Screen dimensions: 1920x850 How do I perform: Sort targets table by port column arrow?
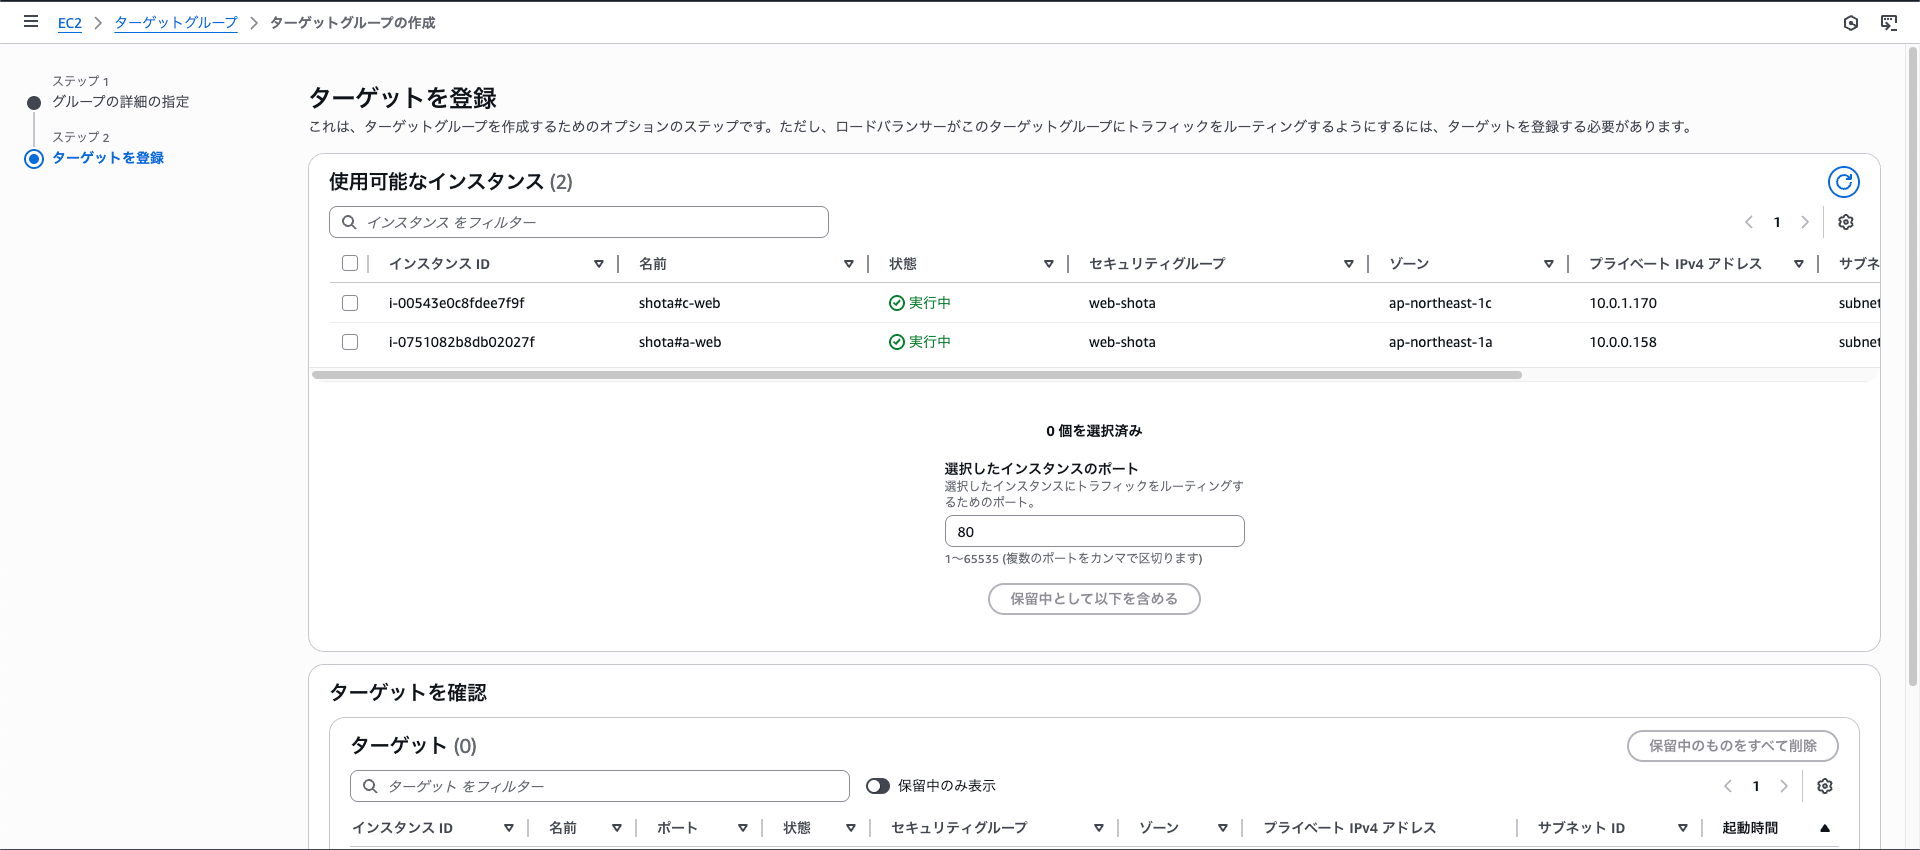[x=743, y=828]
